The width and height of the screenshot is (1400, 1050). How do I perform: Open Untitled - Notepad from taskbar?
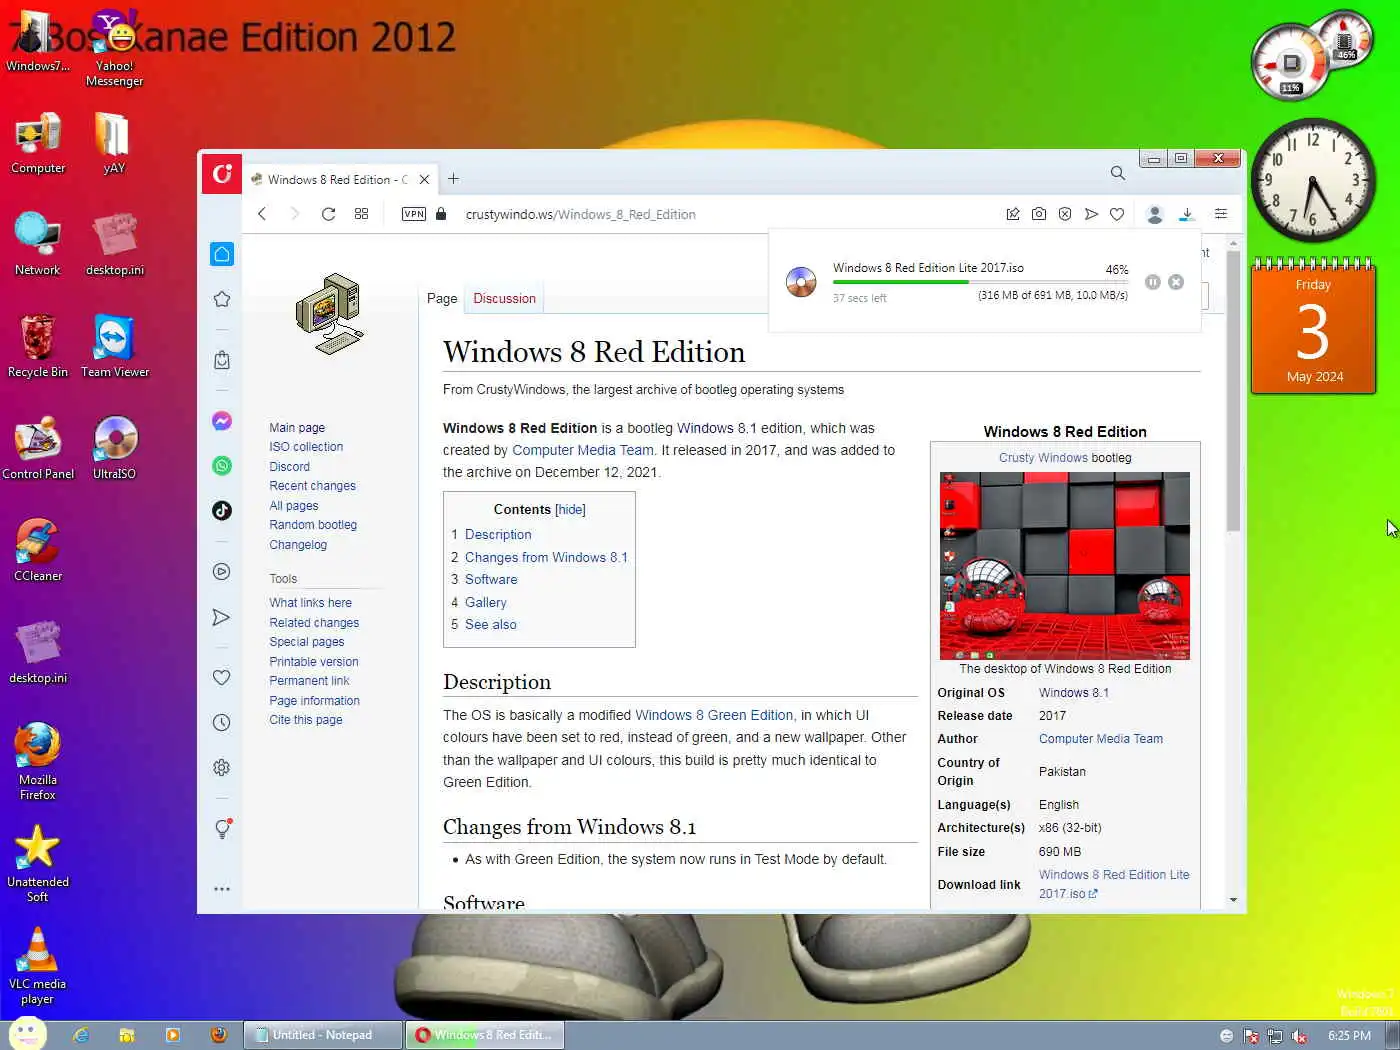[322, 1035]
